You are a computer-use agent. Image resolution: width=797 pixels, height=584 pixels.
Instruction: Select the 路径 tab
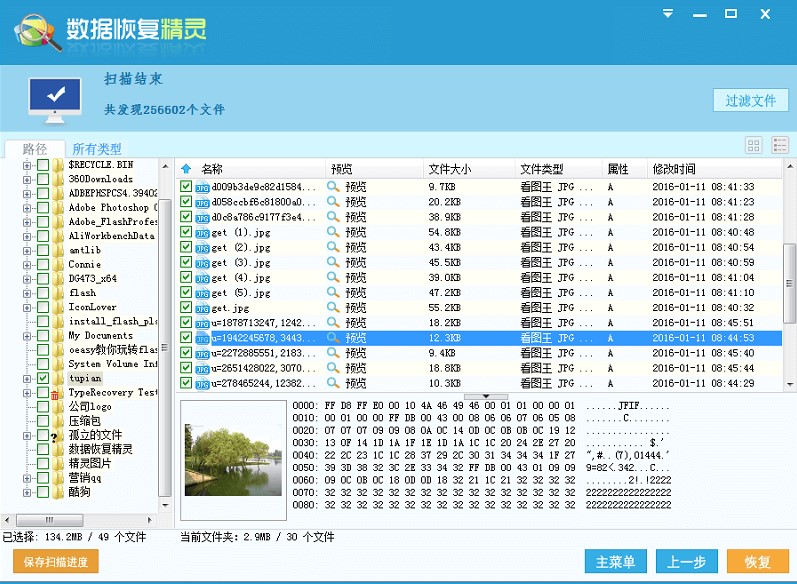coord(35,148)
